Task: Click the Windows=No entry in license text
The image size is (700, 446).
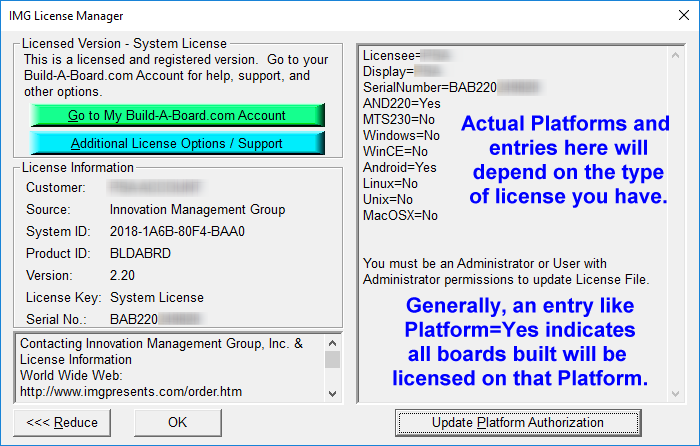Action: coord(401,135)
